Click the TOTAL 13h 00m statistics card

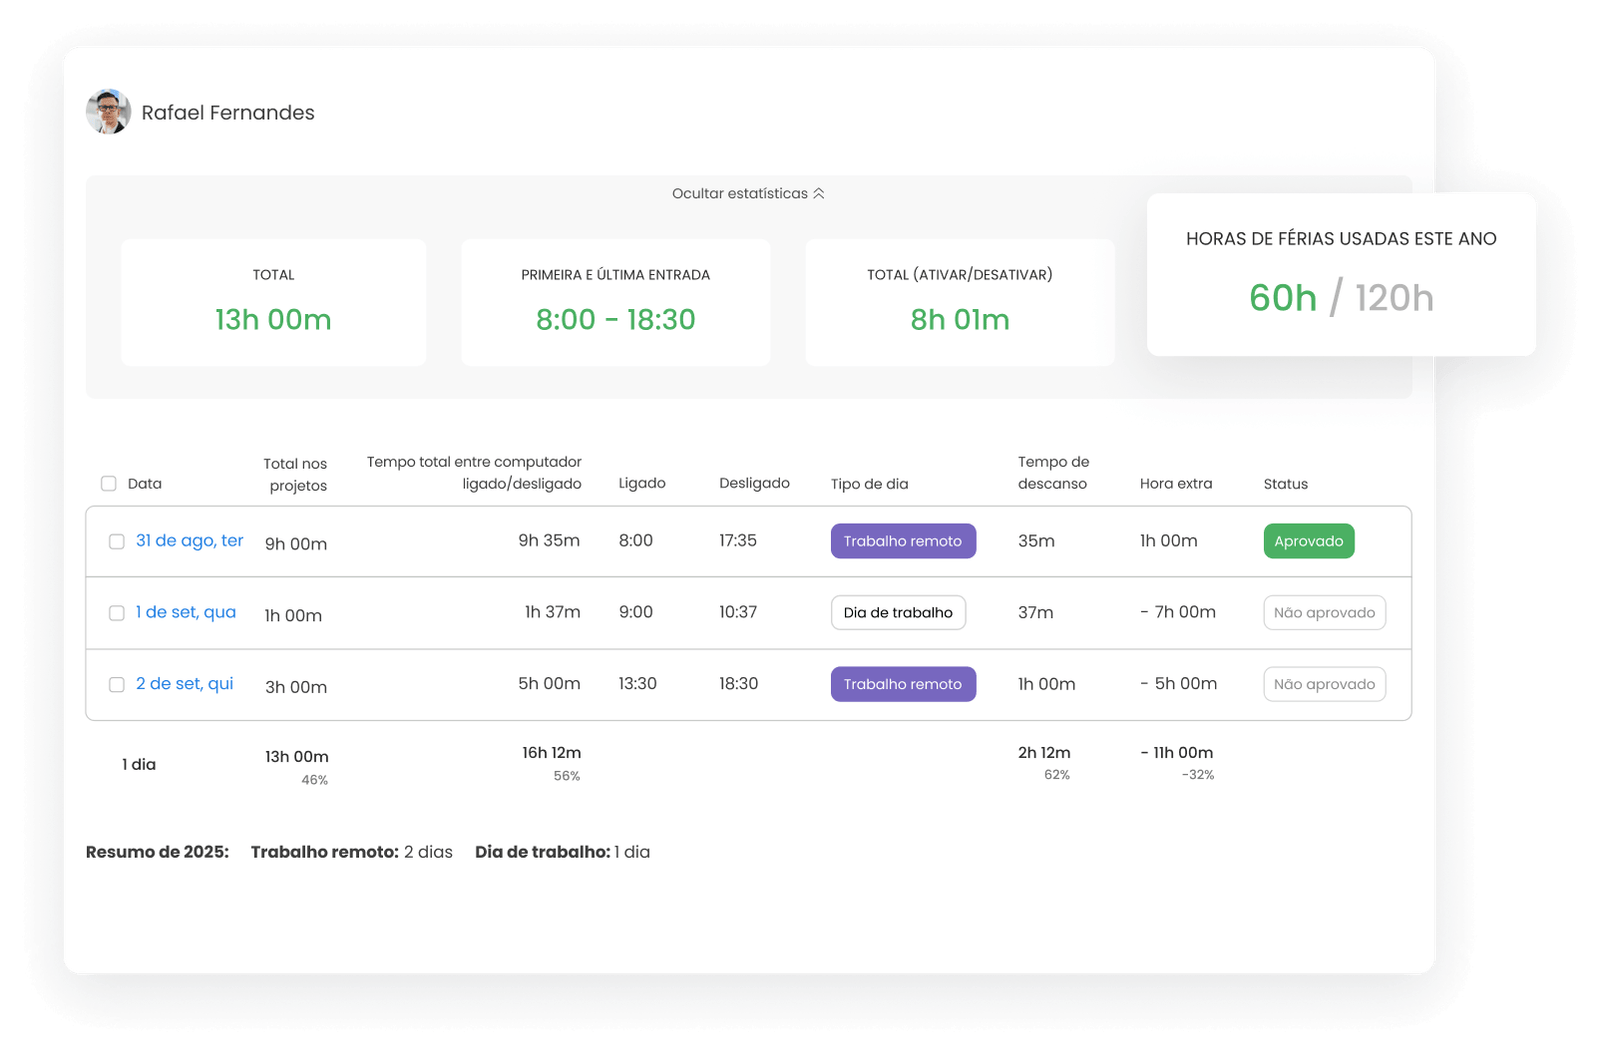click(273, 302)
